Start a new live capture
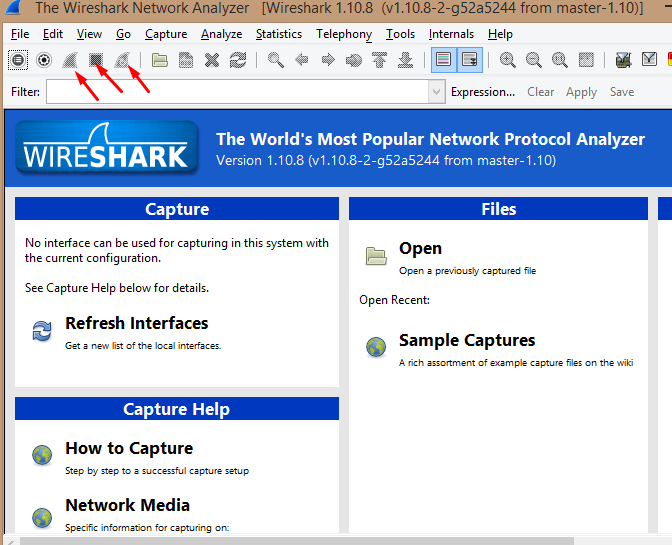 click(70, 60)
